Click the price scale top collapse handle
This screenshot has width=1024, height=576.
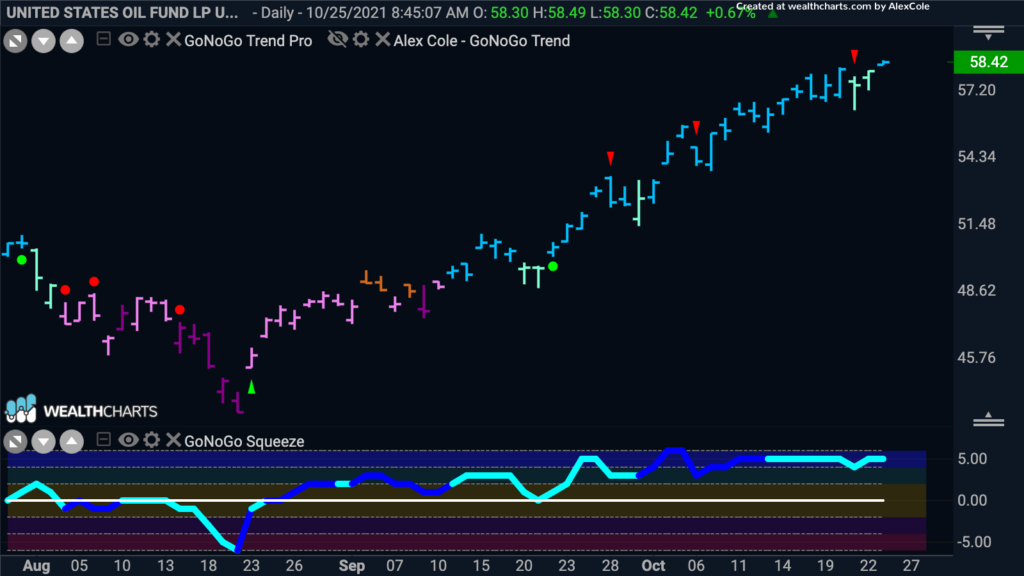point(988,33)
